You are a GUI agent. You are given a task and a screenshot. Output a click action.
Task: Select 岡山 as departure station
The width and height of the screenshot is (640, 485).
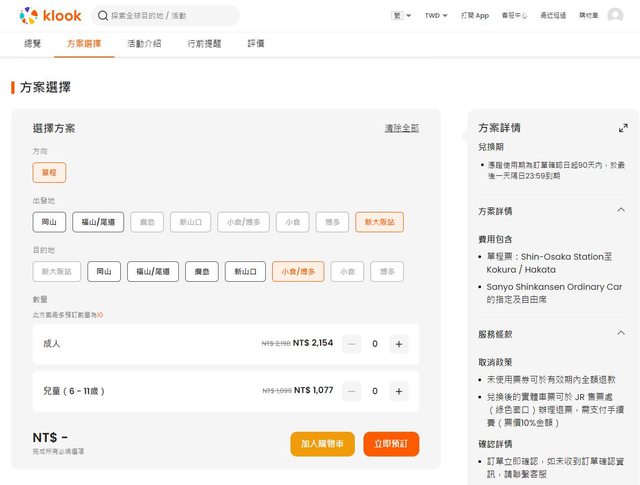pos(50,222)
